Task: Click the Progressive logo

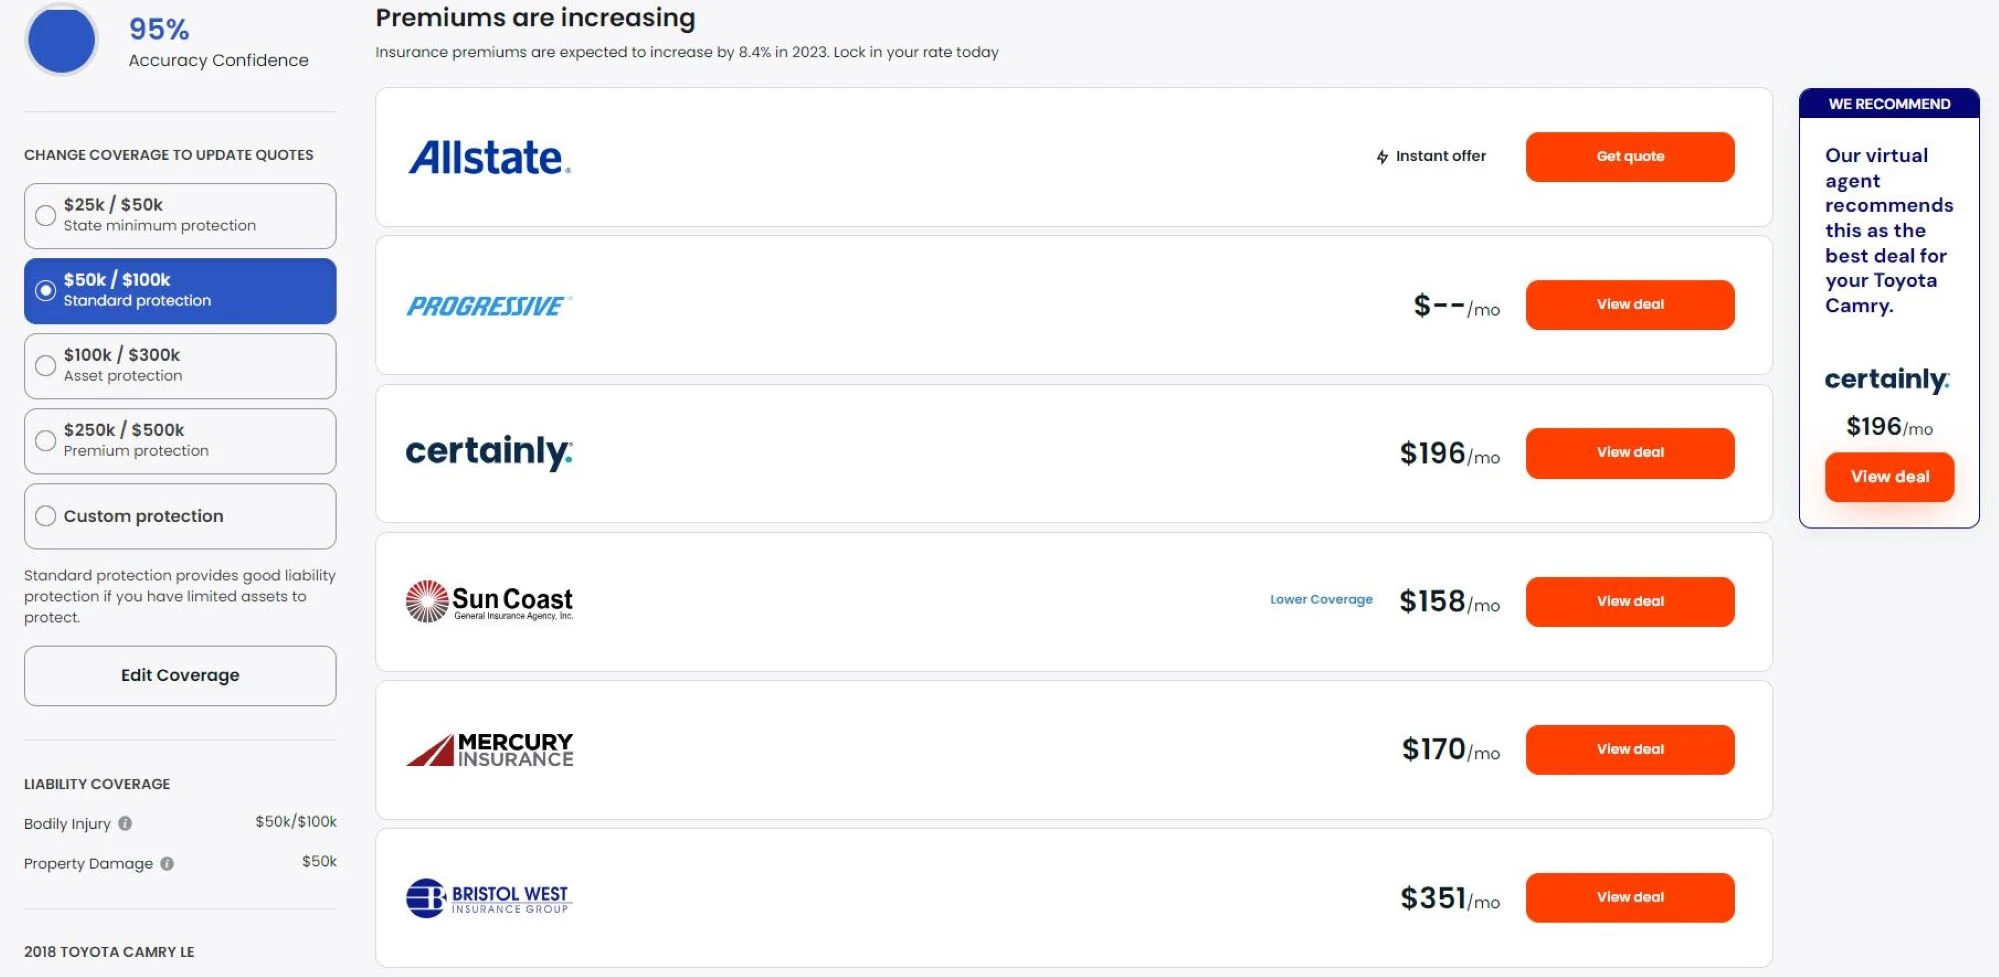Action: coord(487,305)
